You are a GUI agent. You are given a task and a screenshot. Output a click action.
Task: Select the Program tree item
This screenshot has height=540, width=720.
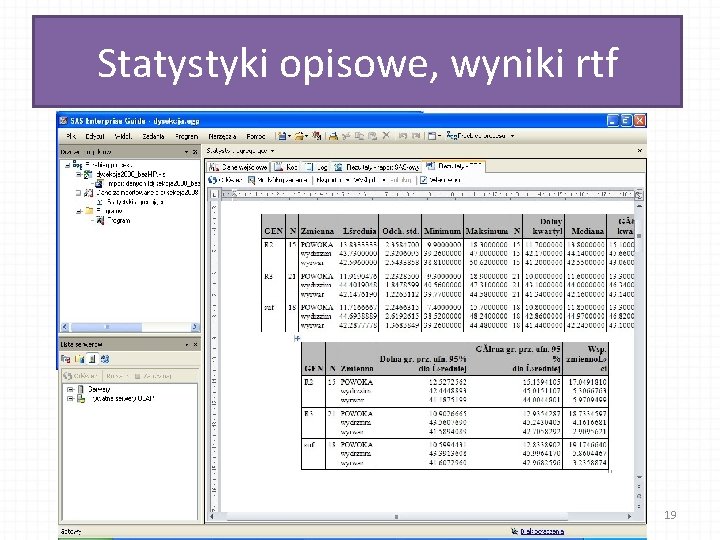tap(114, 220)
